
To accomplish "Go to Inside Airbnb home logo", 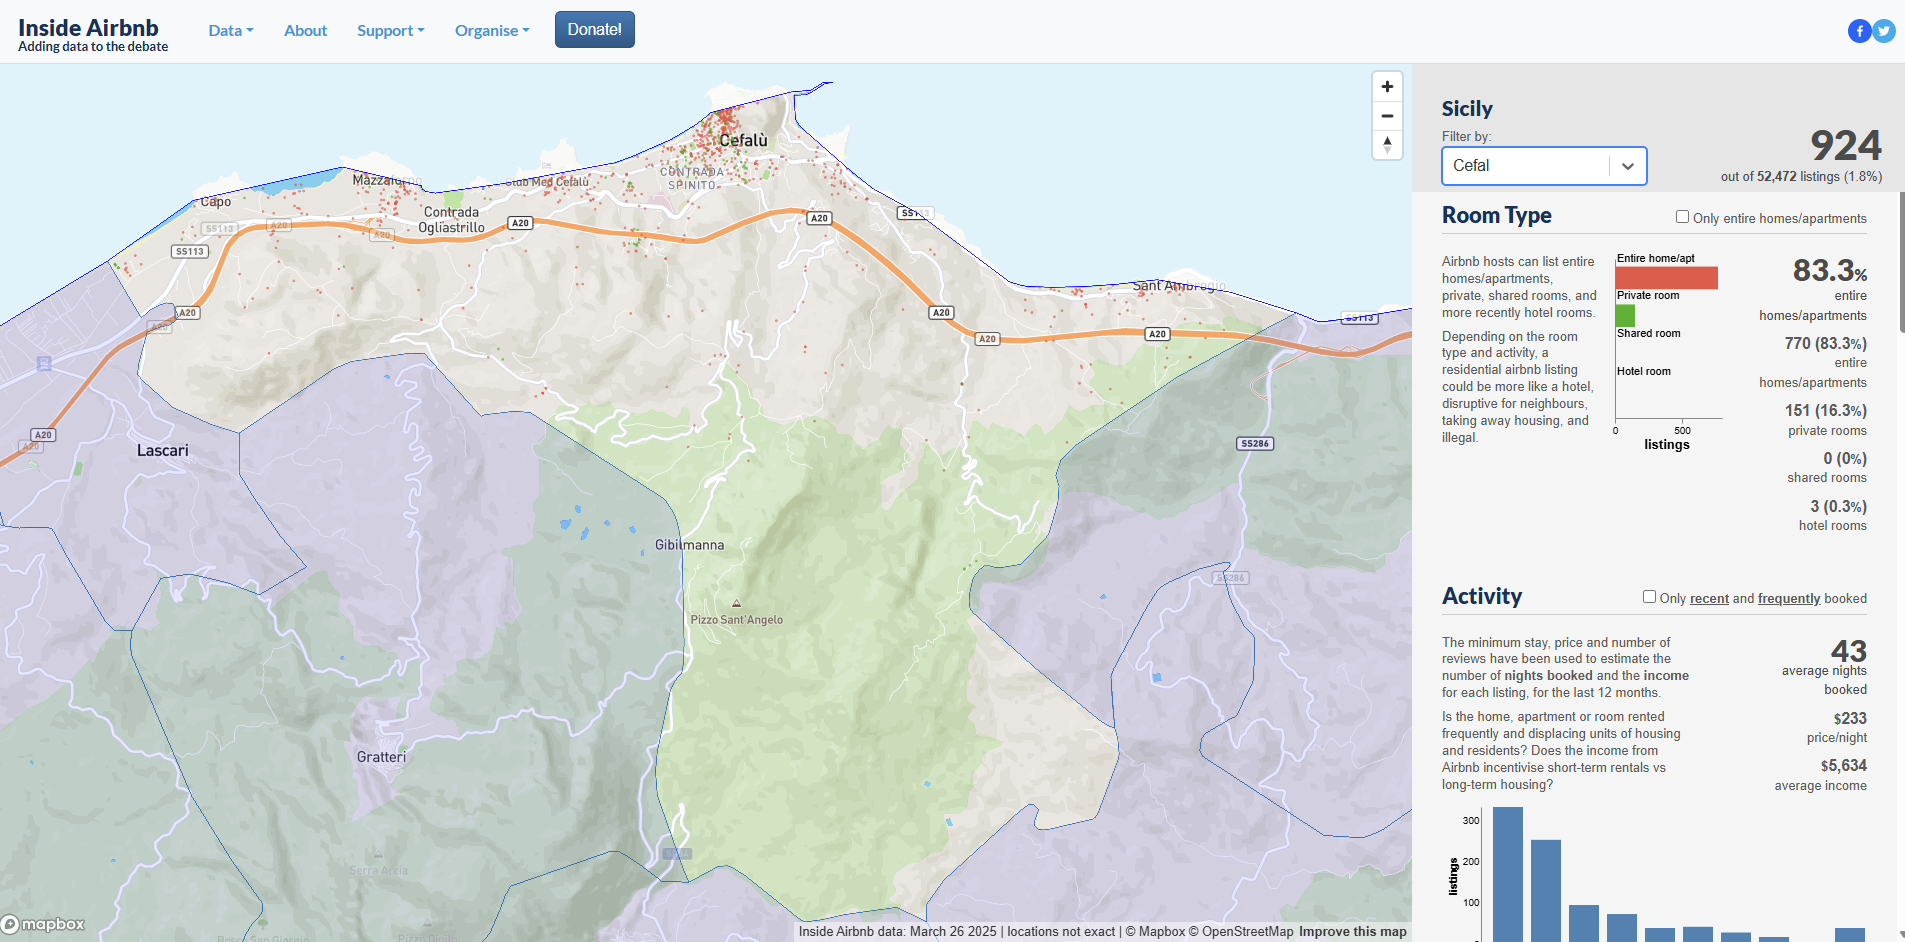I will click(x=93, y=34).
